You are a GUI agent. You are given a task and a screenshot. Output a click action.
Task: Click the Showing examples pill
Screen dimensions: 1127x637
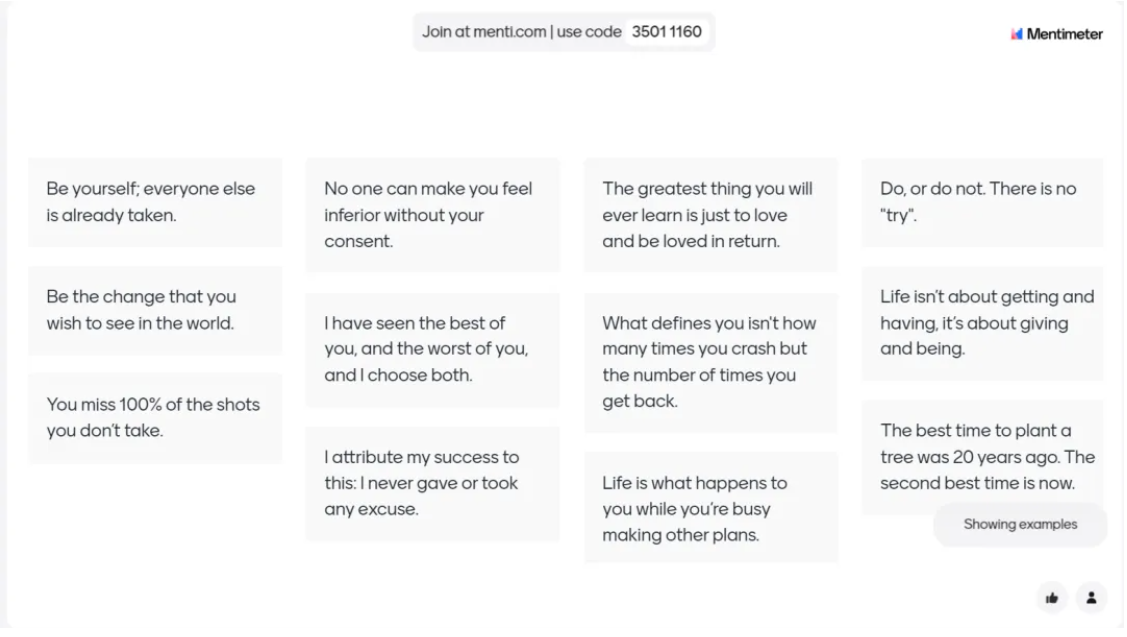[1020, 524]
